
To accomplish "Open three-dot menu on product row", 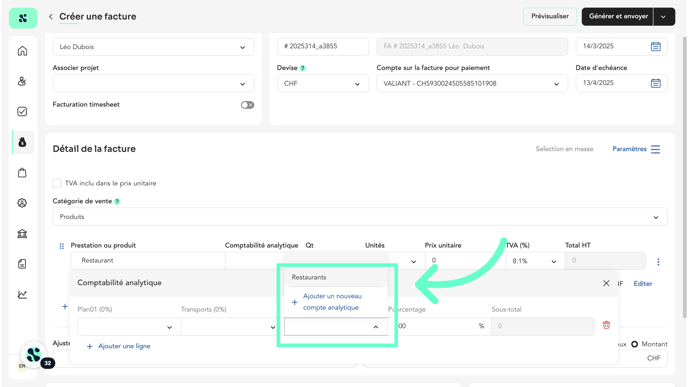I will point(658,262).
